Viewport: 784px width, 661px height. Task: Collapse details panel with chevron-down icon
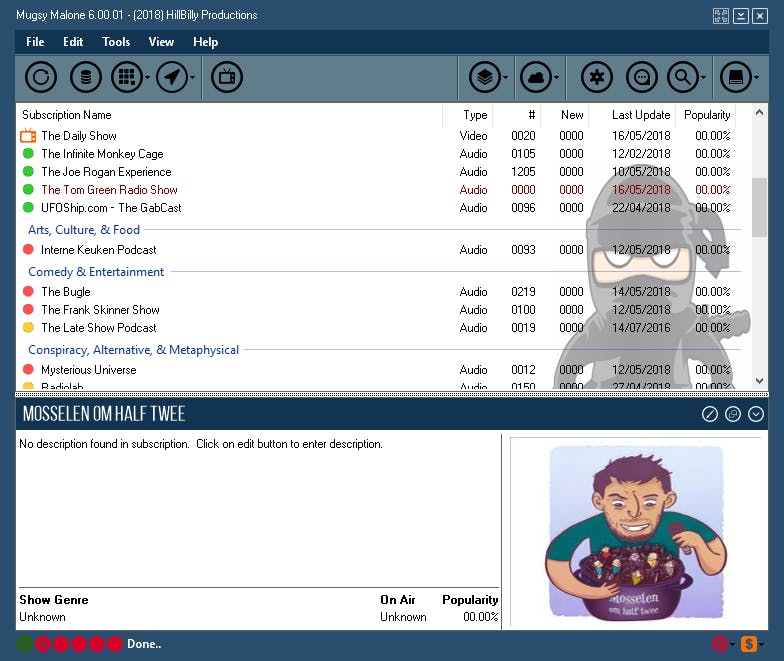pyautogui.click(x=756, y=414)
